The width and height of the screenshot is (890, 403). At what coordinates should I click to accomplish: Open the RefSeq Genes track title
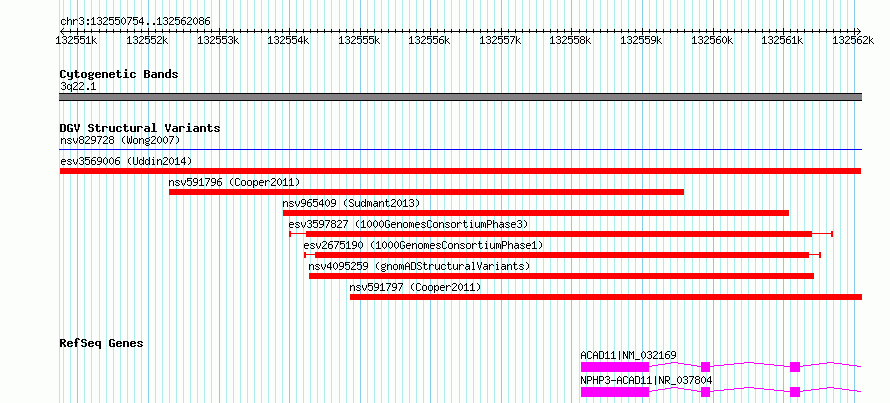click(101, 343)
